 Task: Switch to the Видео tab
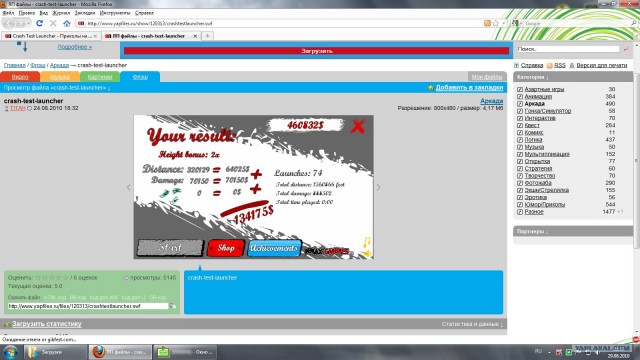pos(20,77)
